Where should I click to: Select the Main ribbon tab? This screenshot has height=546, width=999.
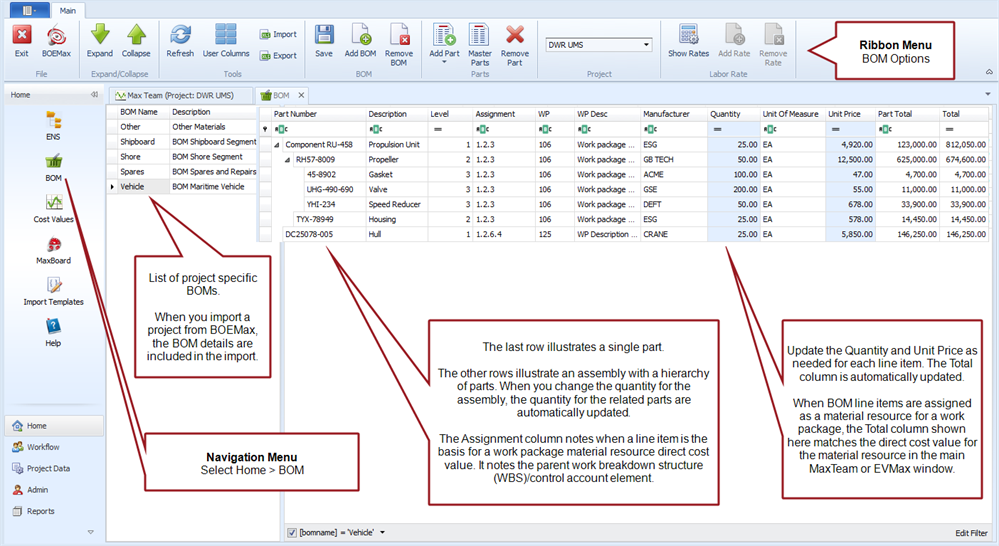(x=69, y=10)
